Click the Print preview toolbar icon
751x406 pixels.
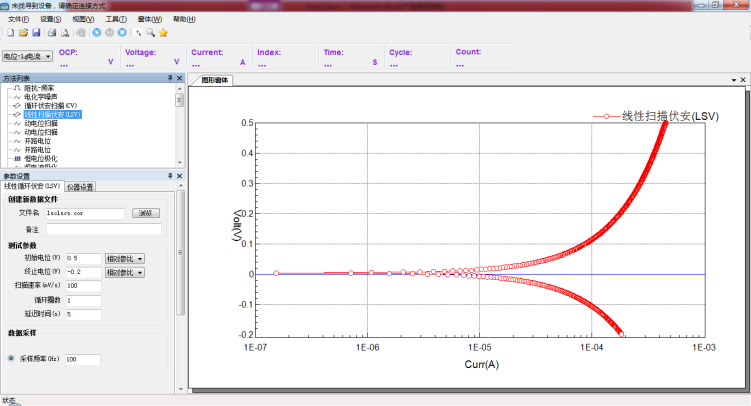coord(65,33)
